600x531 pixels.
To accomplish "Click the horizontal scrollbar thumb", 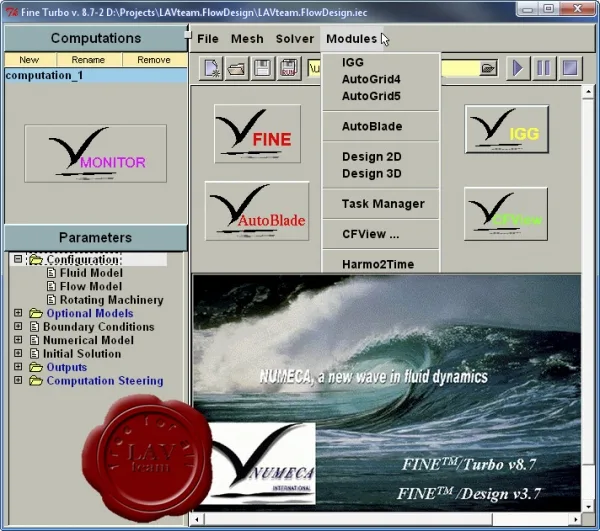I will (x=348, y=520).
